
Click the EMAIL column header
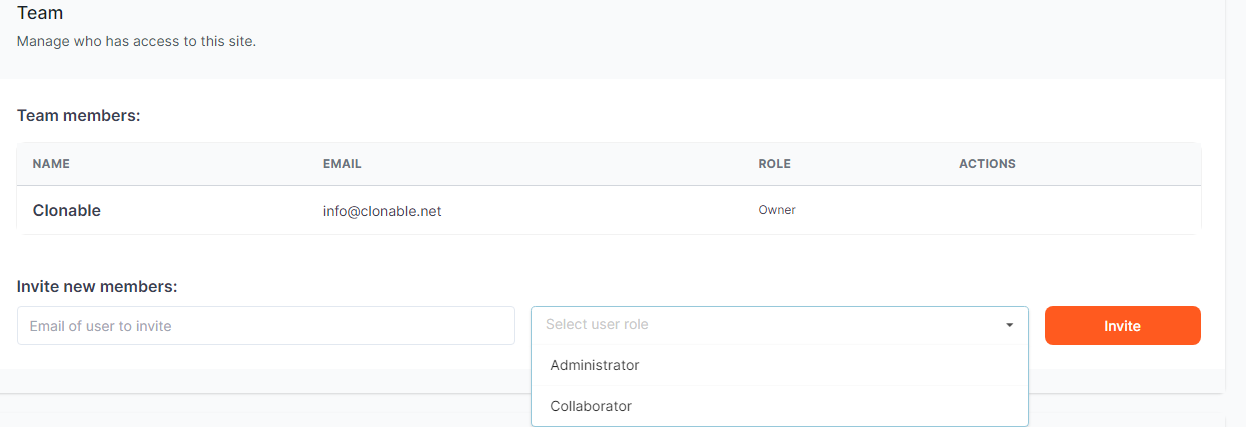342,164
